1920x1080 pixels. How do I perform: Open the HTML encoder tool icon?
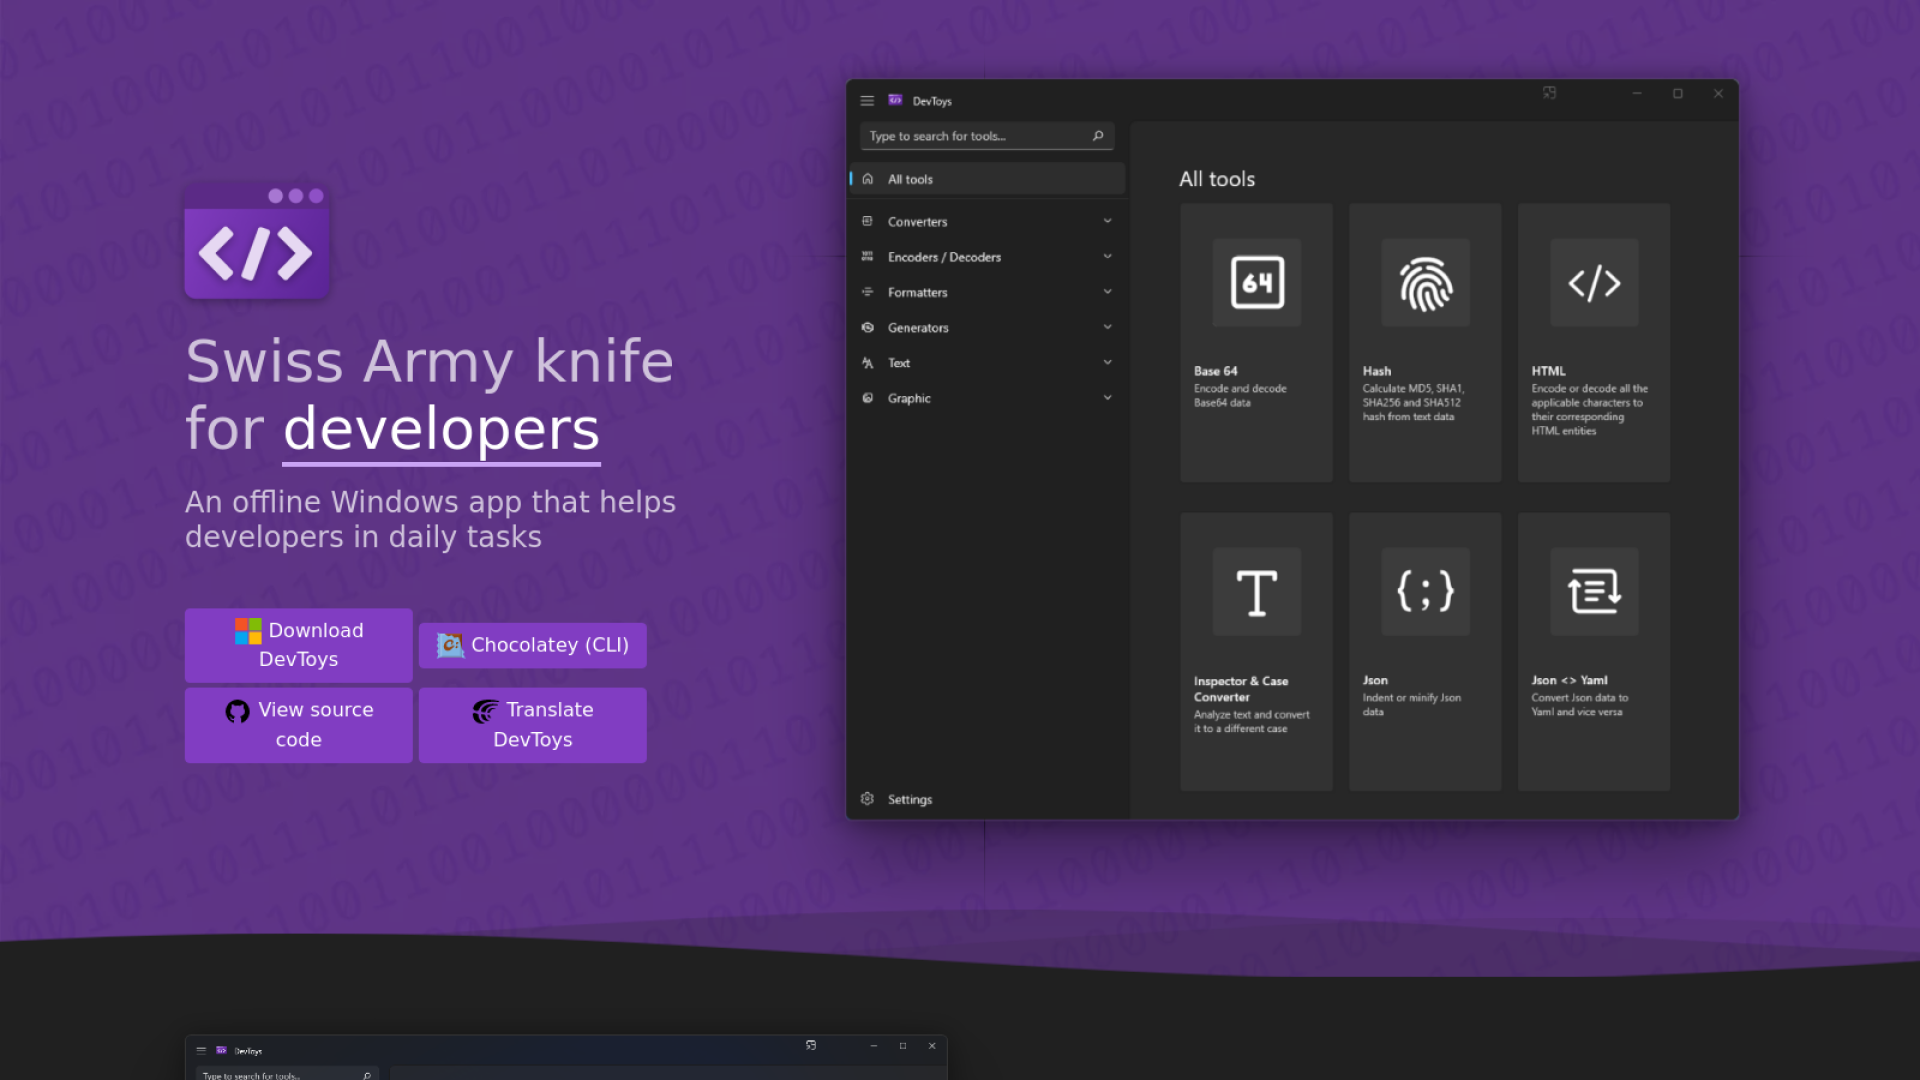point(1594,282)
